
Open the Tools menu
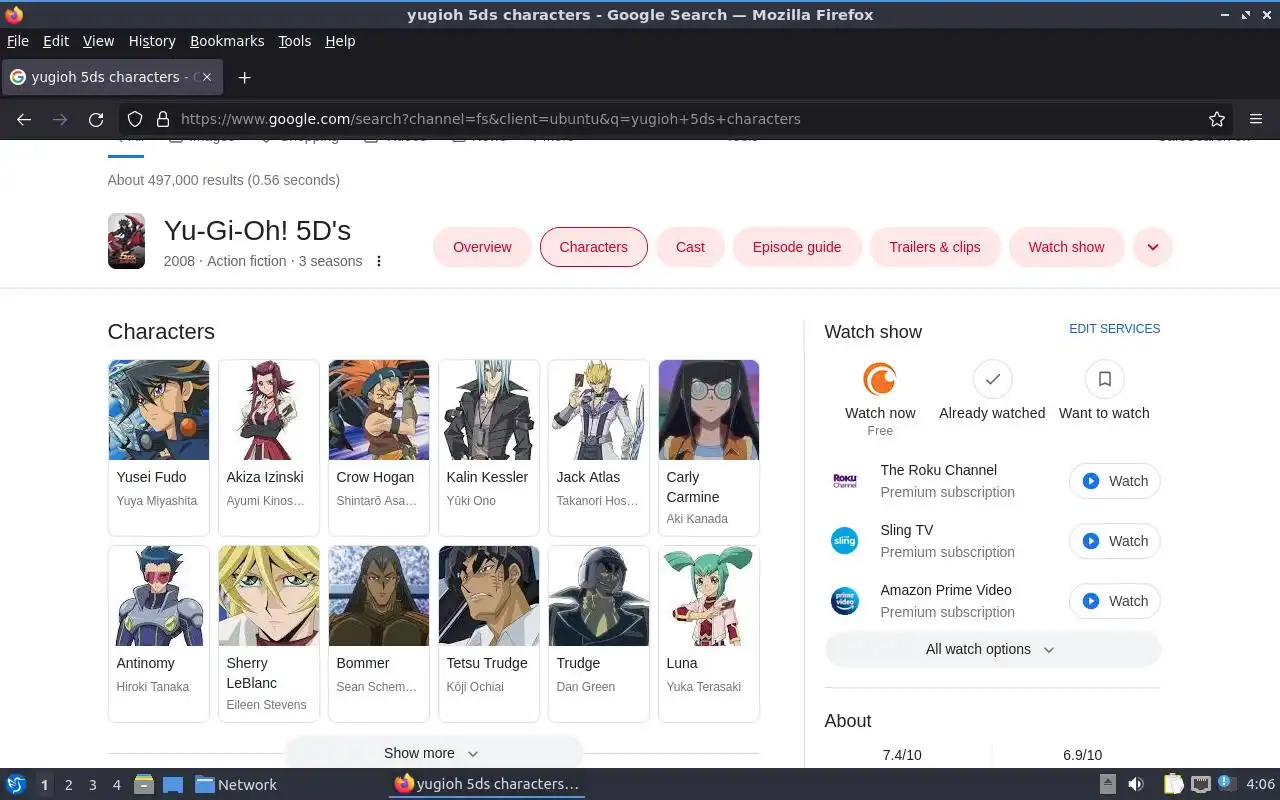point(295,41)
